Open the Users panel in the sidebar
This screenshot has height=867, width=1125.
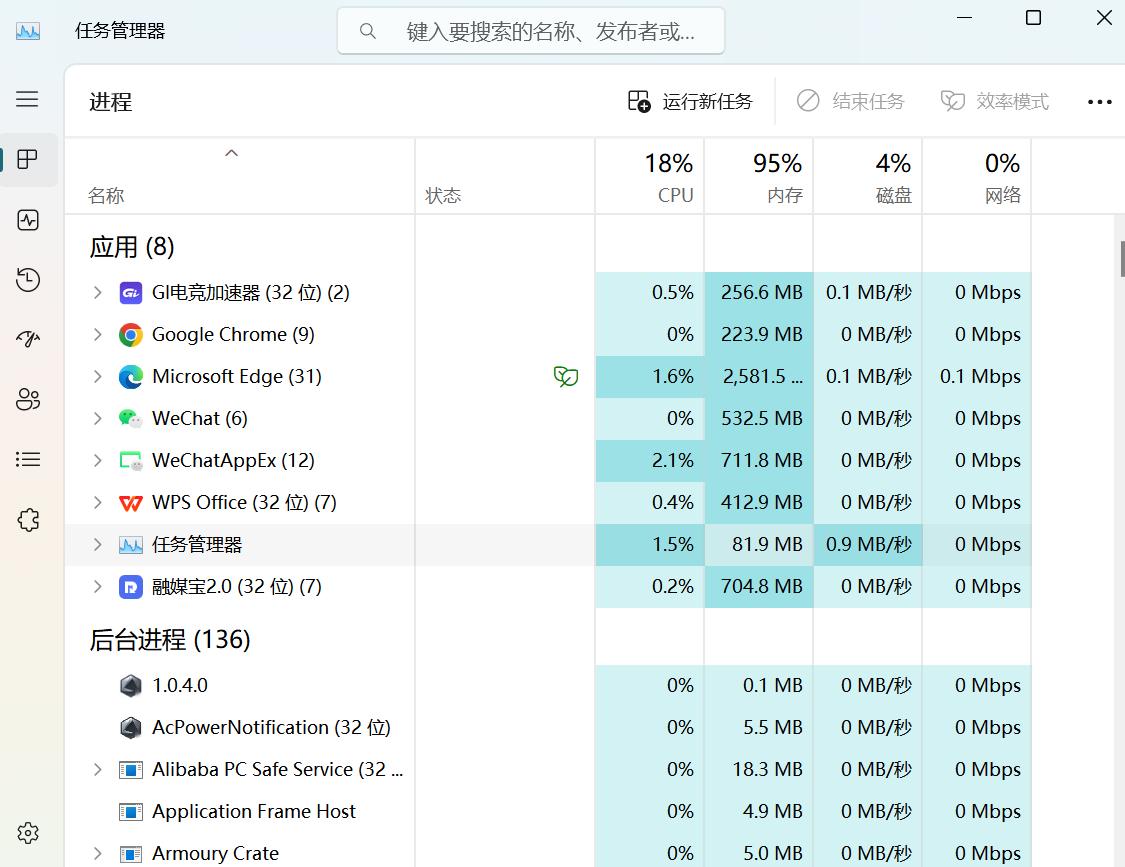(x=27, y=399)
